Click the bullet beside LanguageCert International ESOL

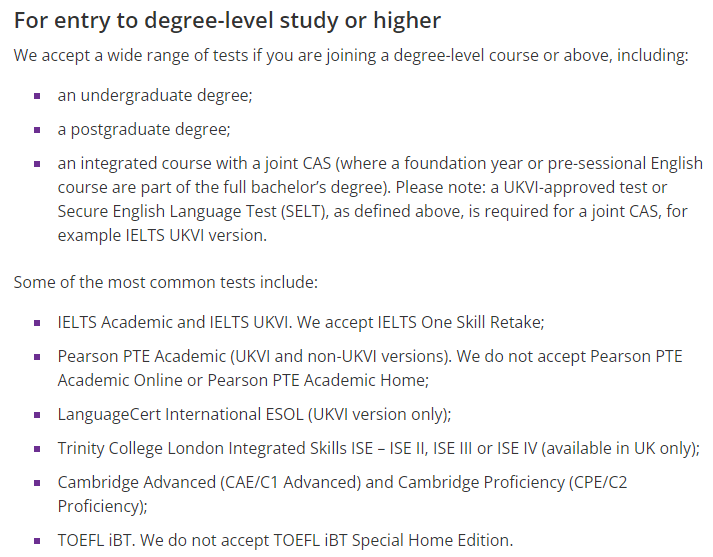pos(37,415)
